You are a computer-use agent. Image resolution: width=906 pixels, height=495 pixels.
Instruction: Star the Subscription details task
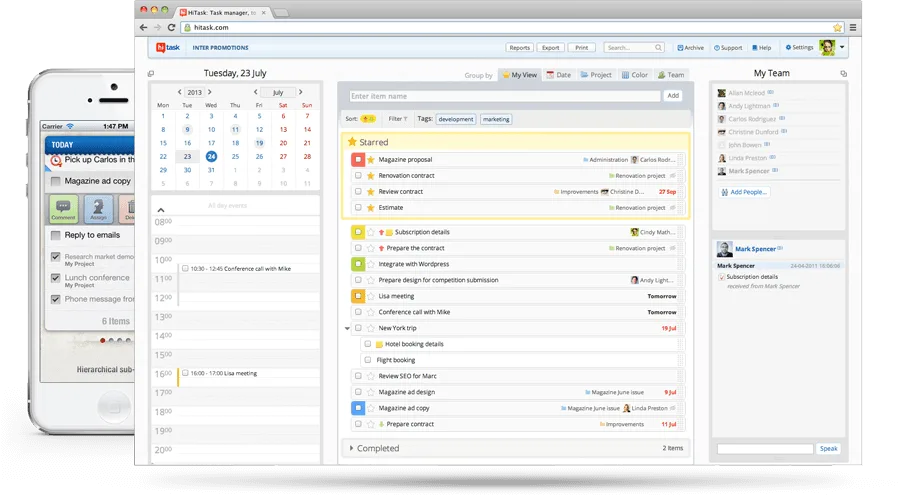371,232
